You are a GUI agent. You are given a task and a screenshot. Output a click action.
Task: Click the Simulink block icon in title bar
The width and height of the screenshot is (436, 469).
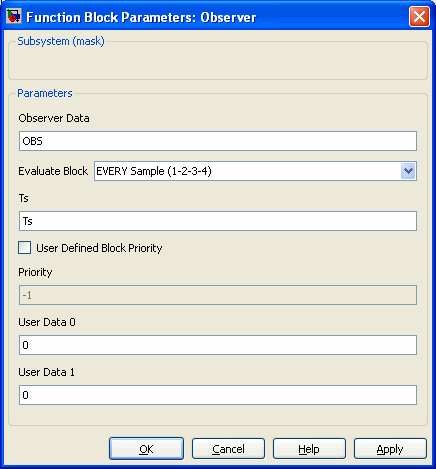click(x=14, y=16)
